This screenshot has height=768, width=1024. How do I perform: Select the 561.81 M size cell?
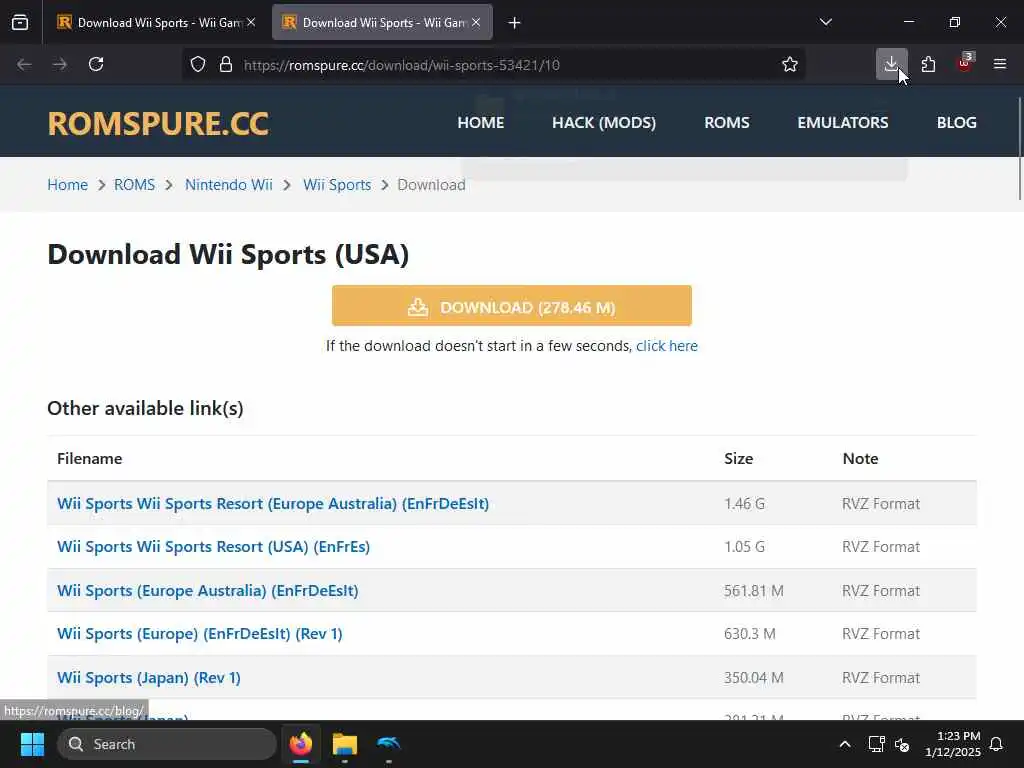click(754, 590)
